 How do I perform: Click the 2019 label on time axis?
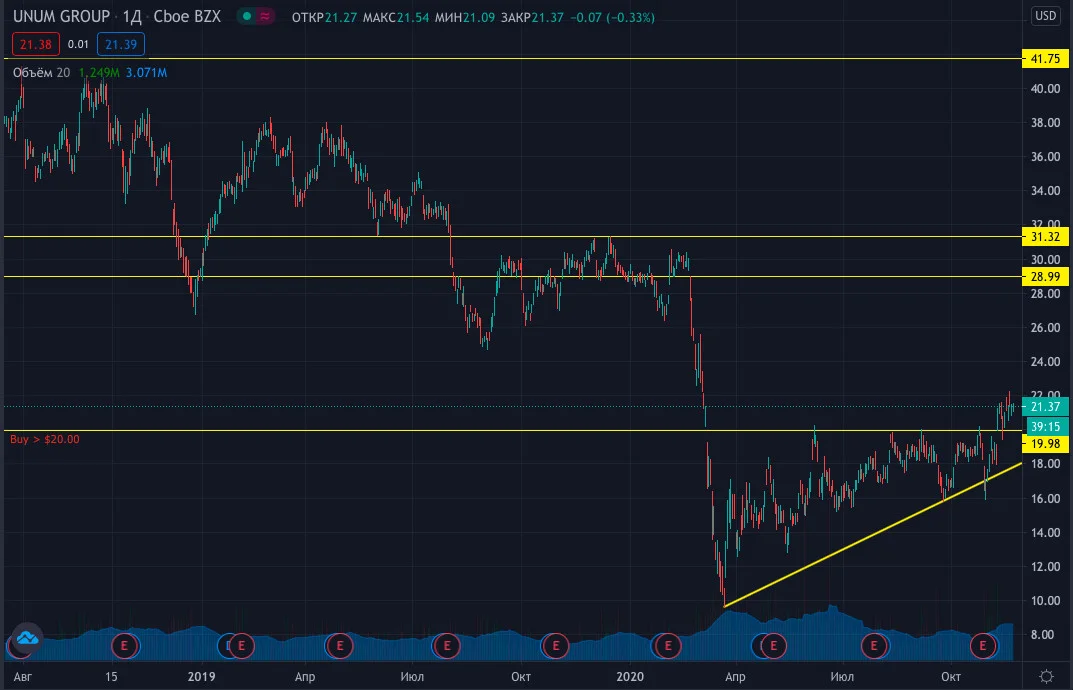point(201,676)
